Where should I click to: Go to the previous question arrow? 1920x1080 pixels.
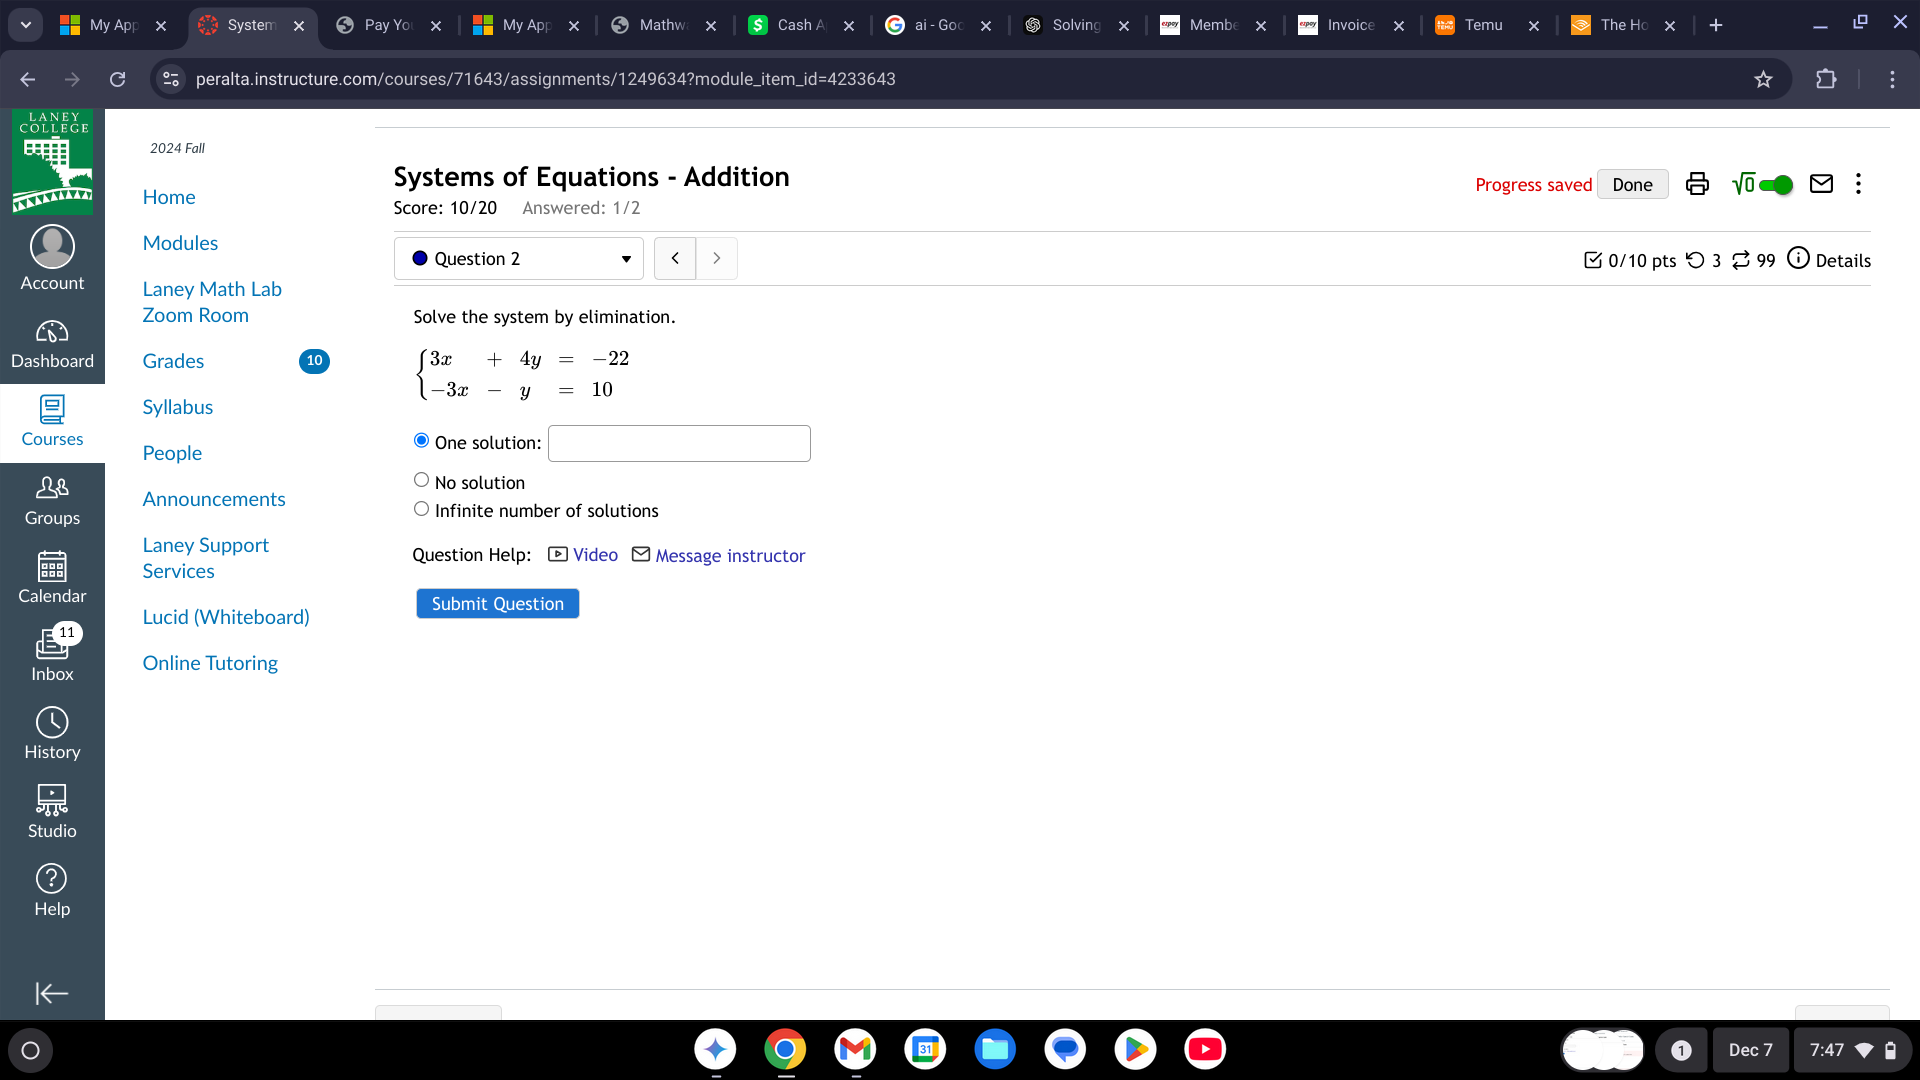pos(675,259)
